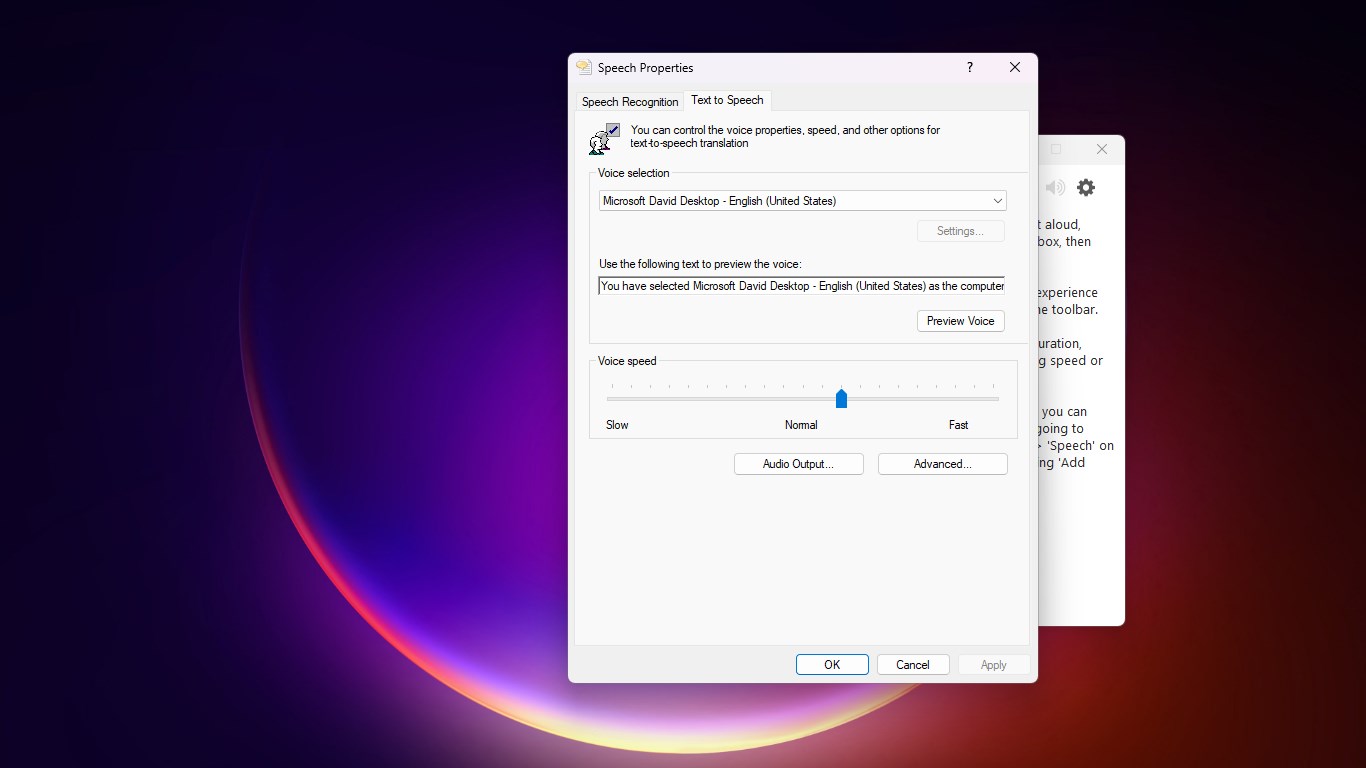Click the 'Voice speed' group label
The height and width of the screenshot is (768, 1366).
[627, 361]
